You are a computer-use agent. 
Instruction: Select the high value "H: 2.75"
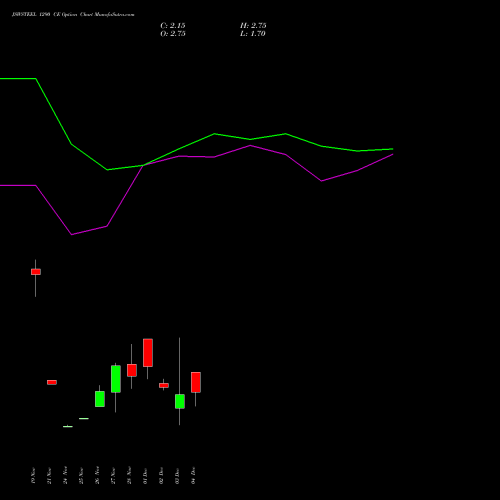253,26
